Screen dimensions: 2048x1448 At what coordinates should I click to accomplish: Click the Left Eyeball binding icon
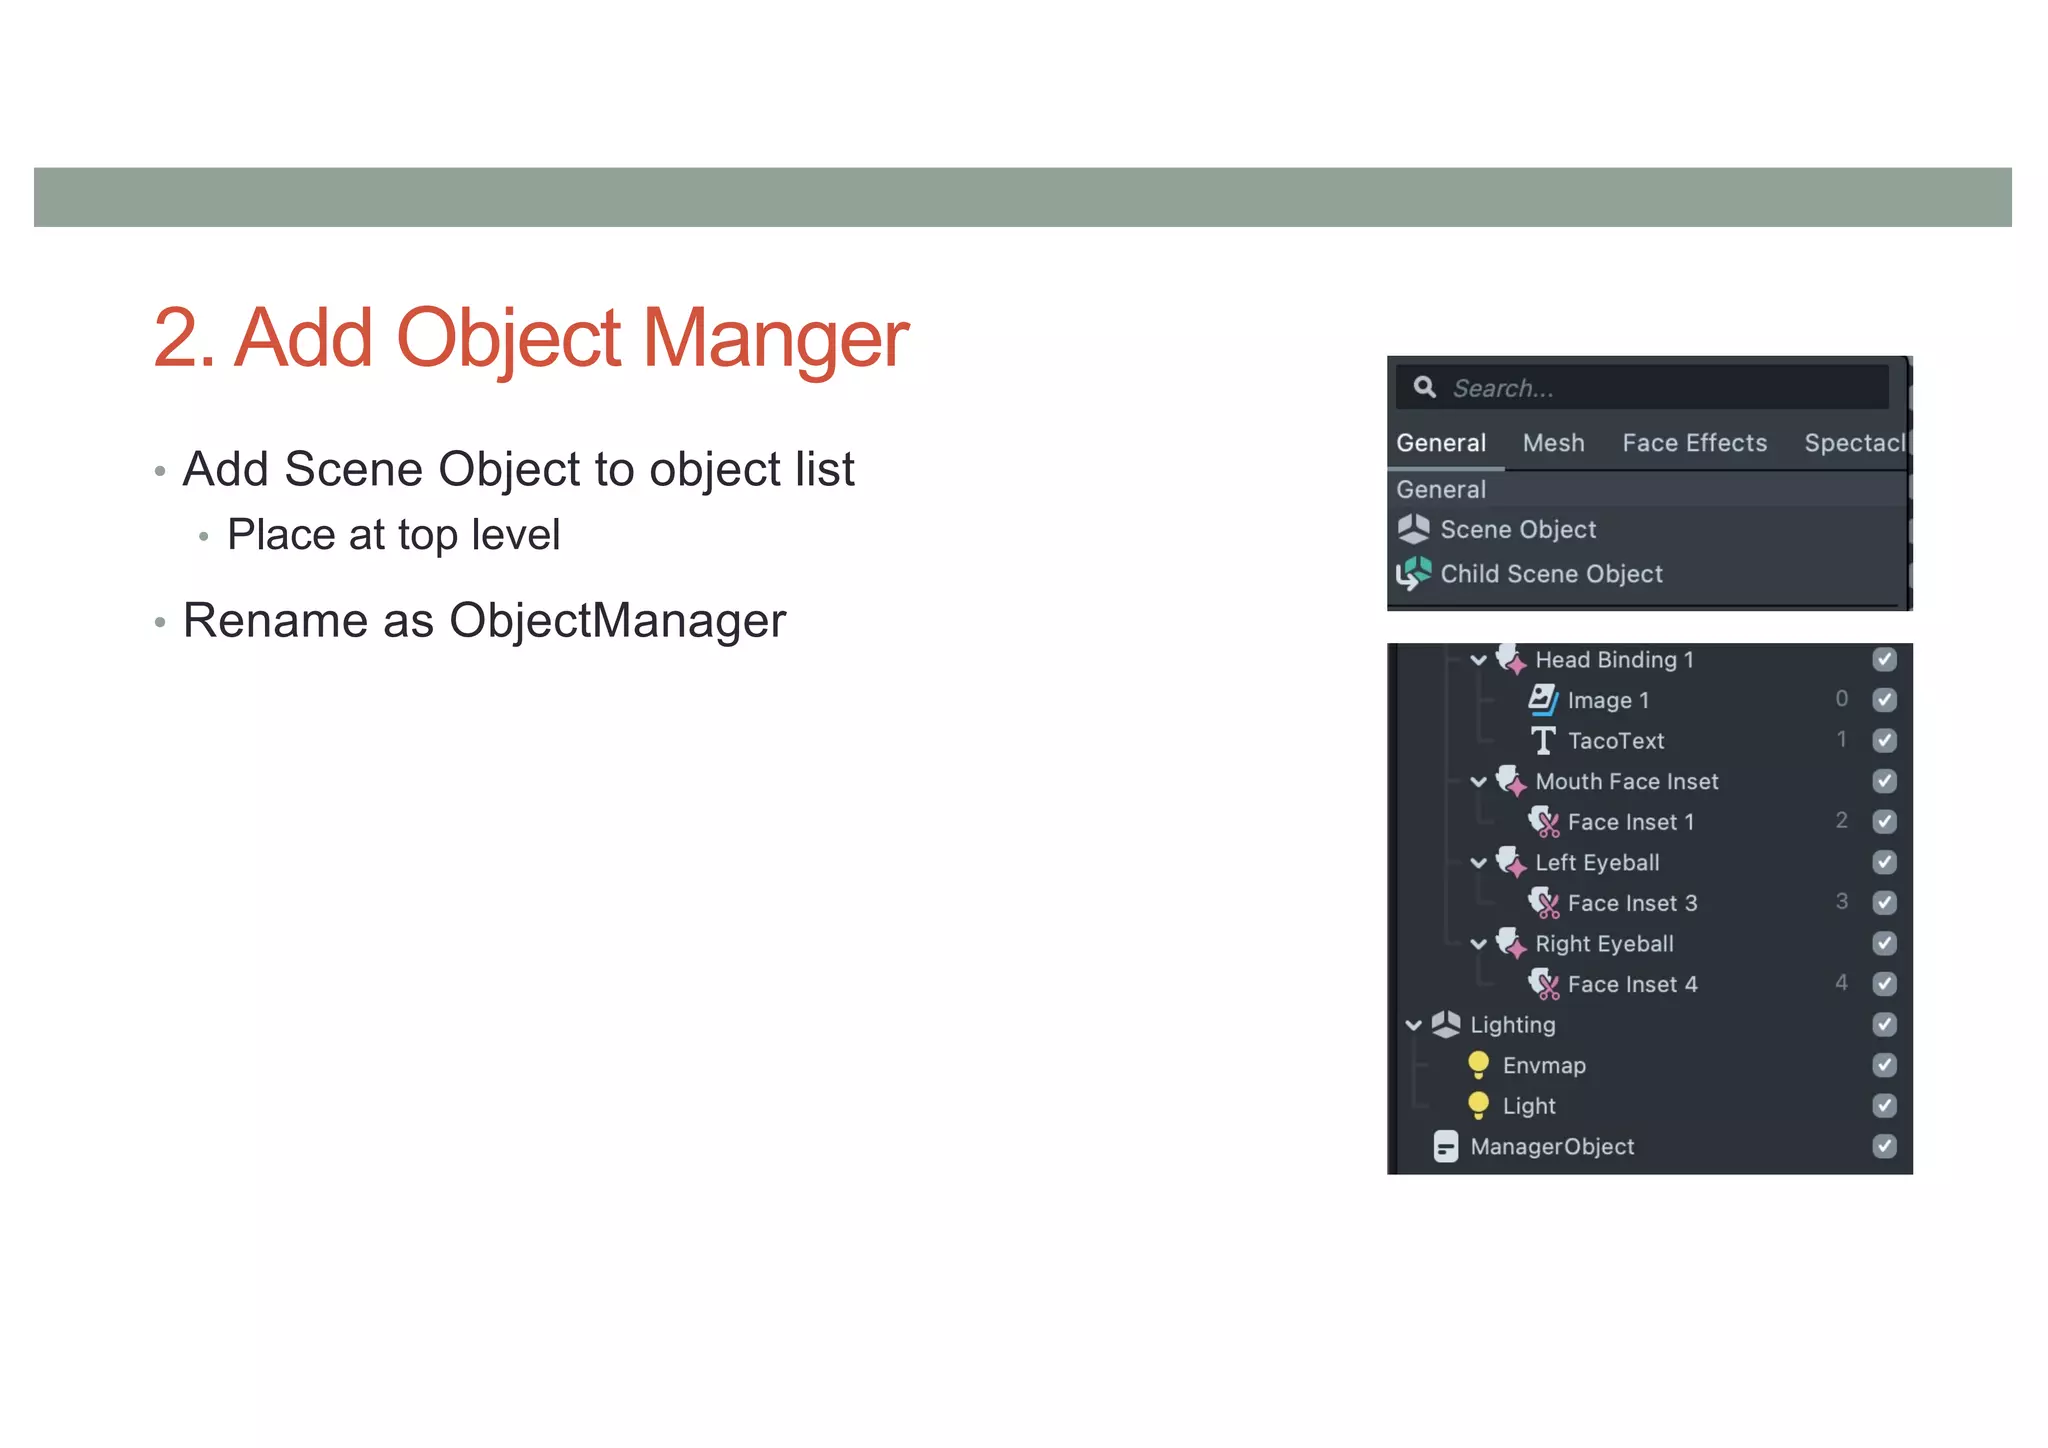click(1511, 862)
